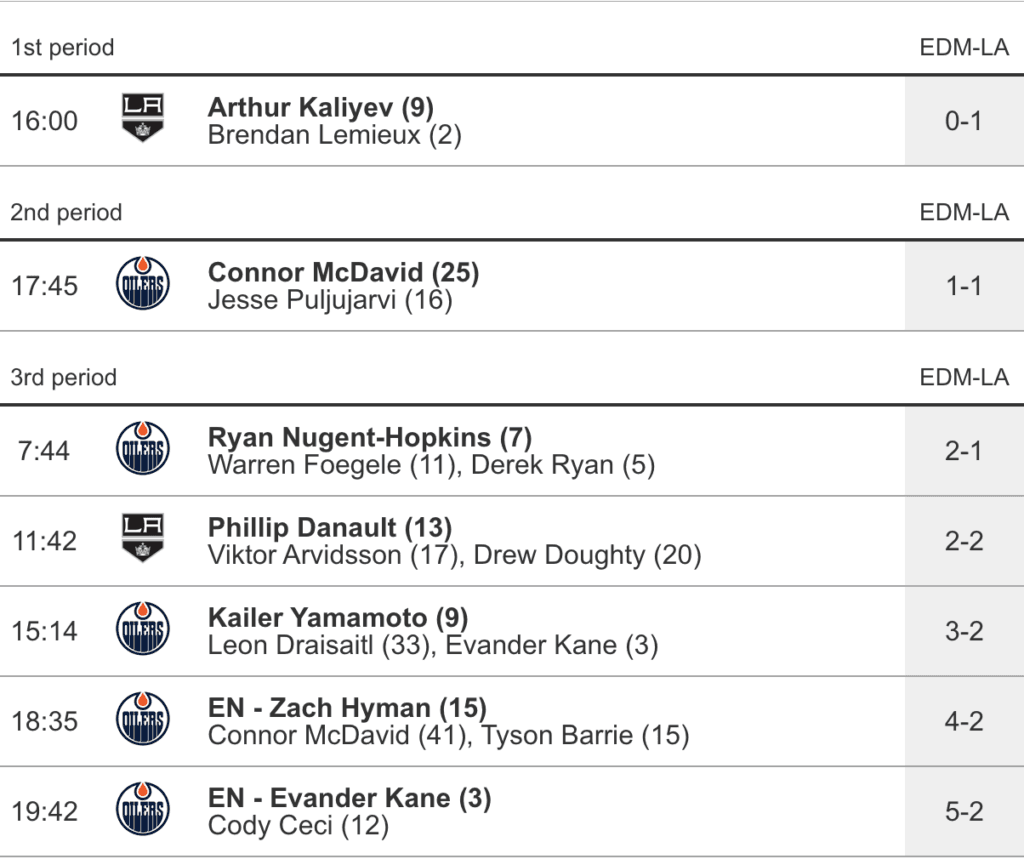
Task: Click the Oilers logo beside Zach Hyman's goal
Action: (143, 719)
